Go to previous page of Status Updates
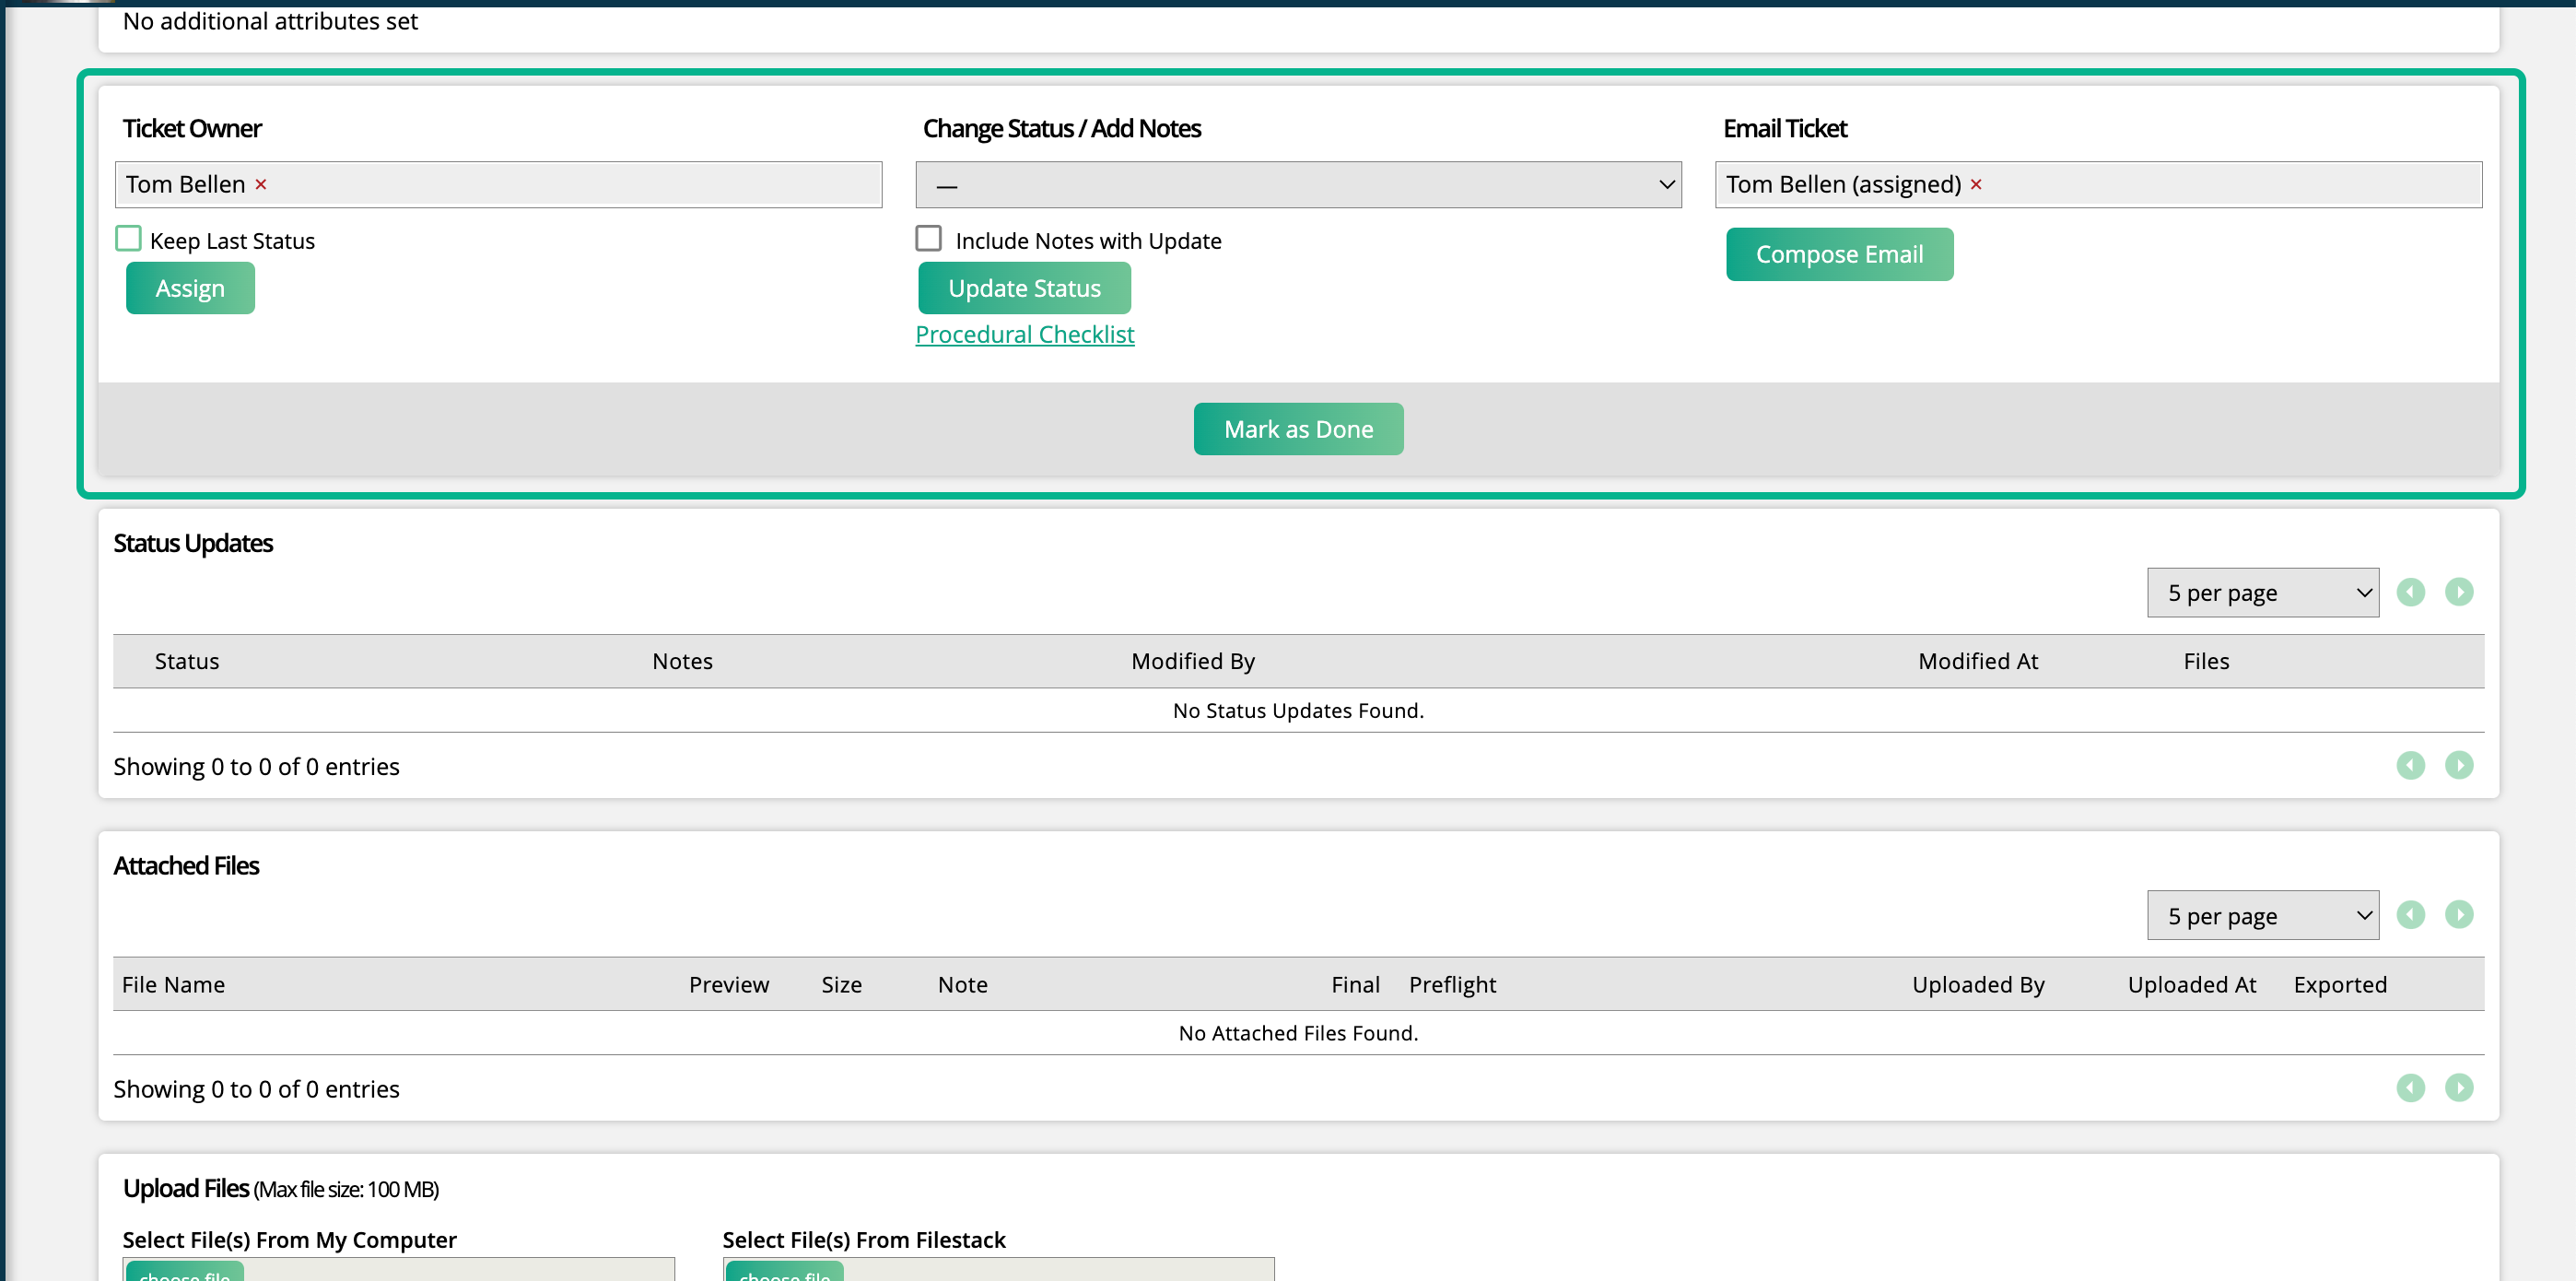Viewport: 2576px width, 1281px height. point(2411,592)
